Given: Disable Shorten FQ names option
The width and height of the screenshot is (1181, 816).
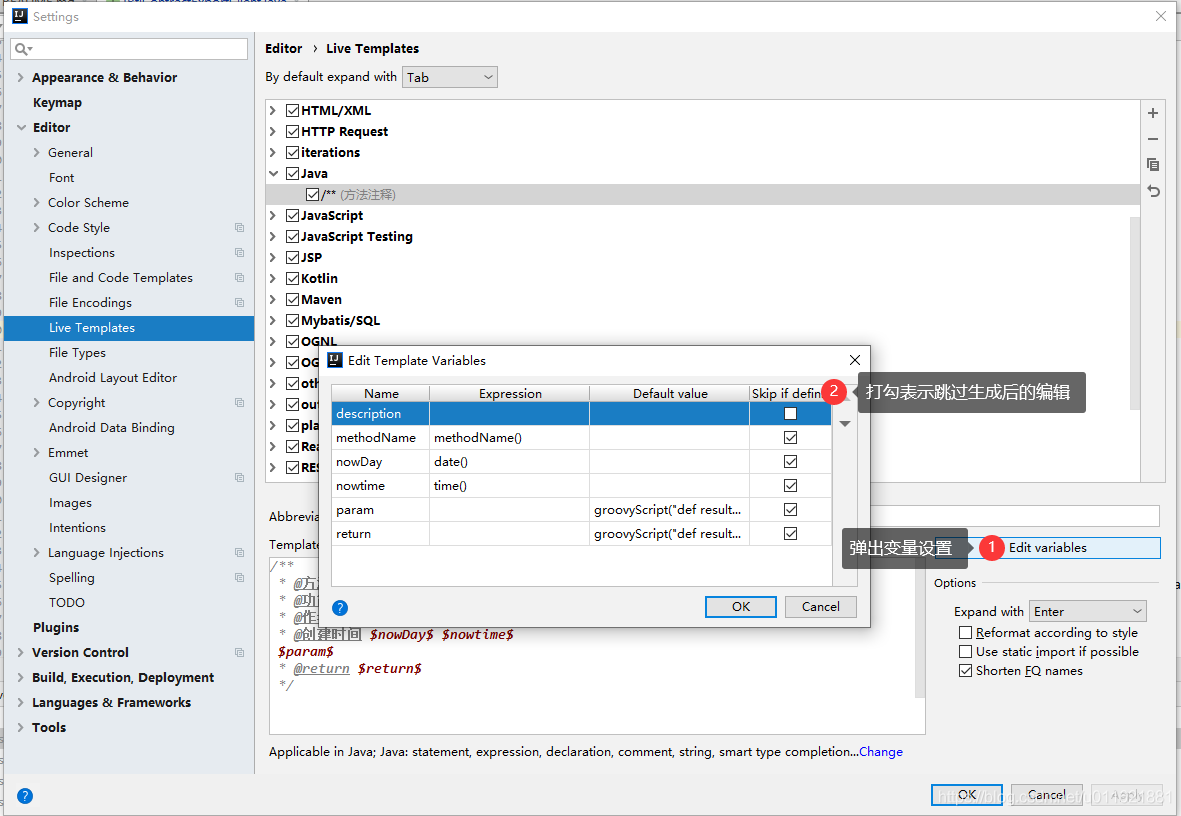Looking at the screenshot, I should (x=966, y=671).
